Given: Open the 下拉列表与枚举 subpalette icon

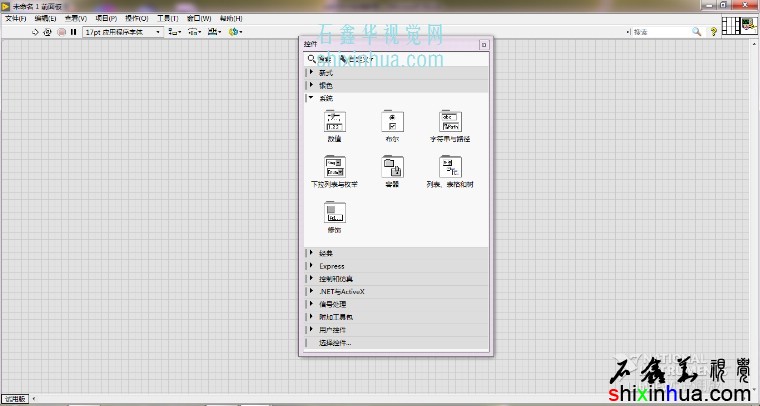Looking at the screenshot, I should coord(334,166).
